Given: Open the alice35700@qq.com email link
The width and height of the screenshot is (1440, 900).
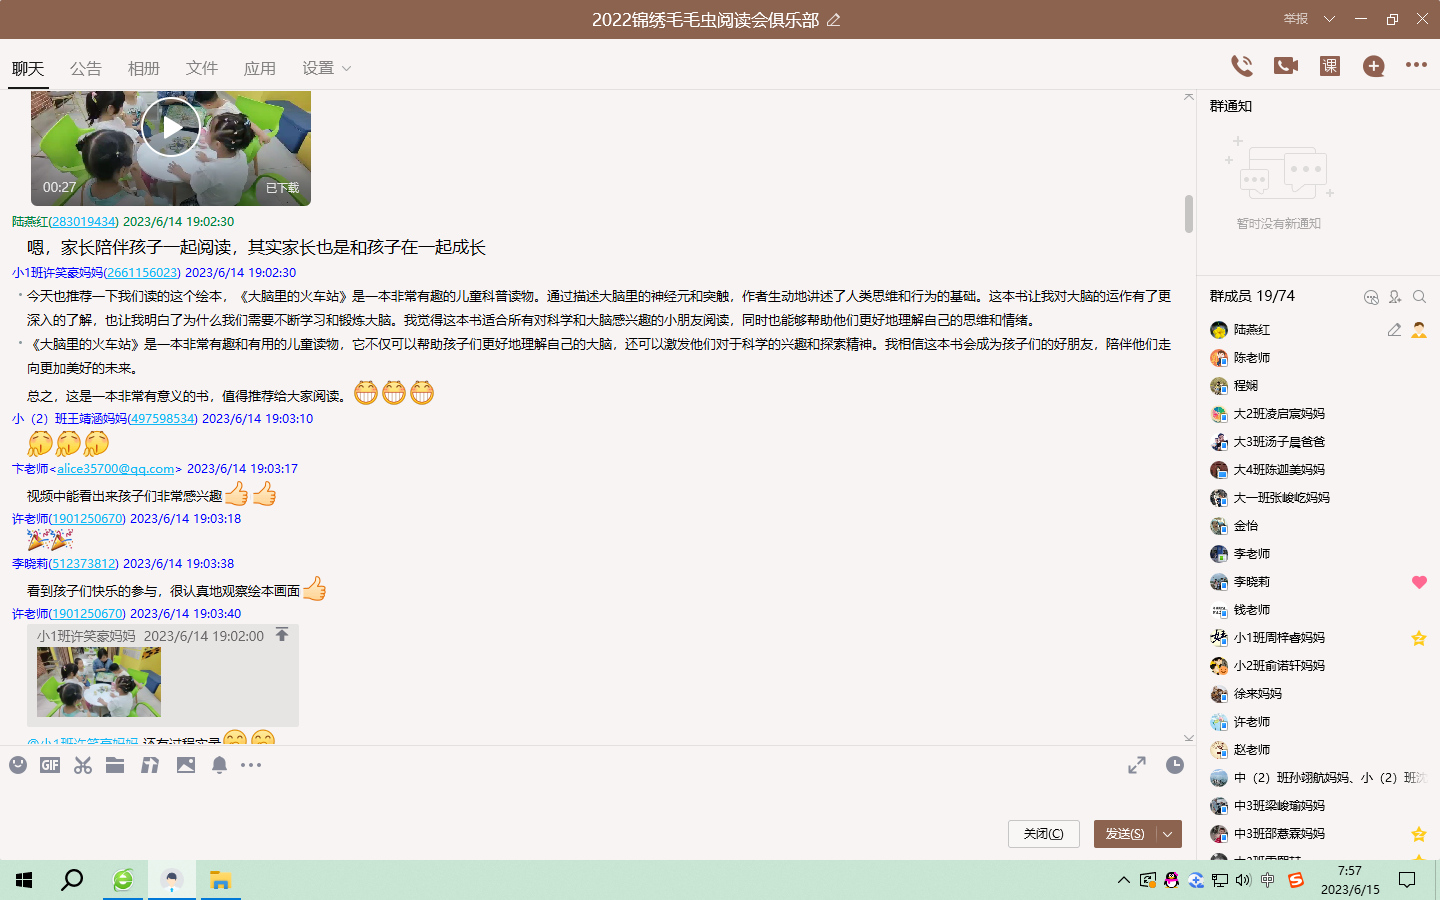Looking at the screenshot, I should coord(116,469).
